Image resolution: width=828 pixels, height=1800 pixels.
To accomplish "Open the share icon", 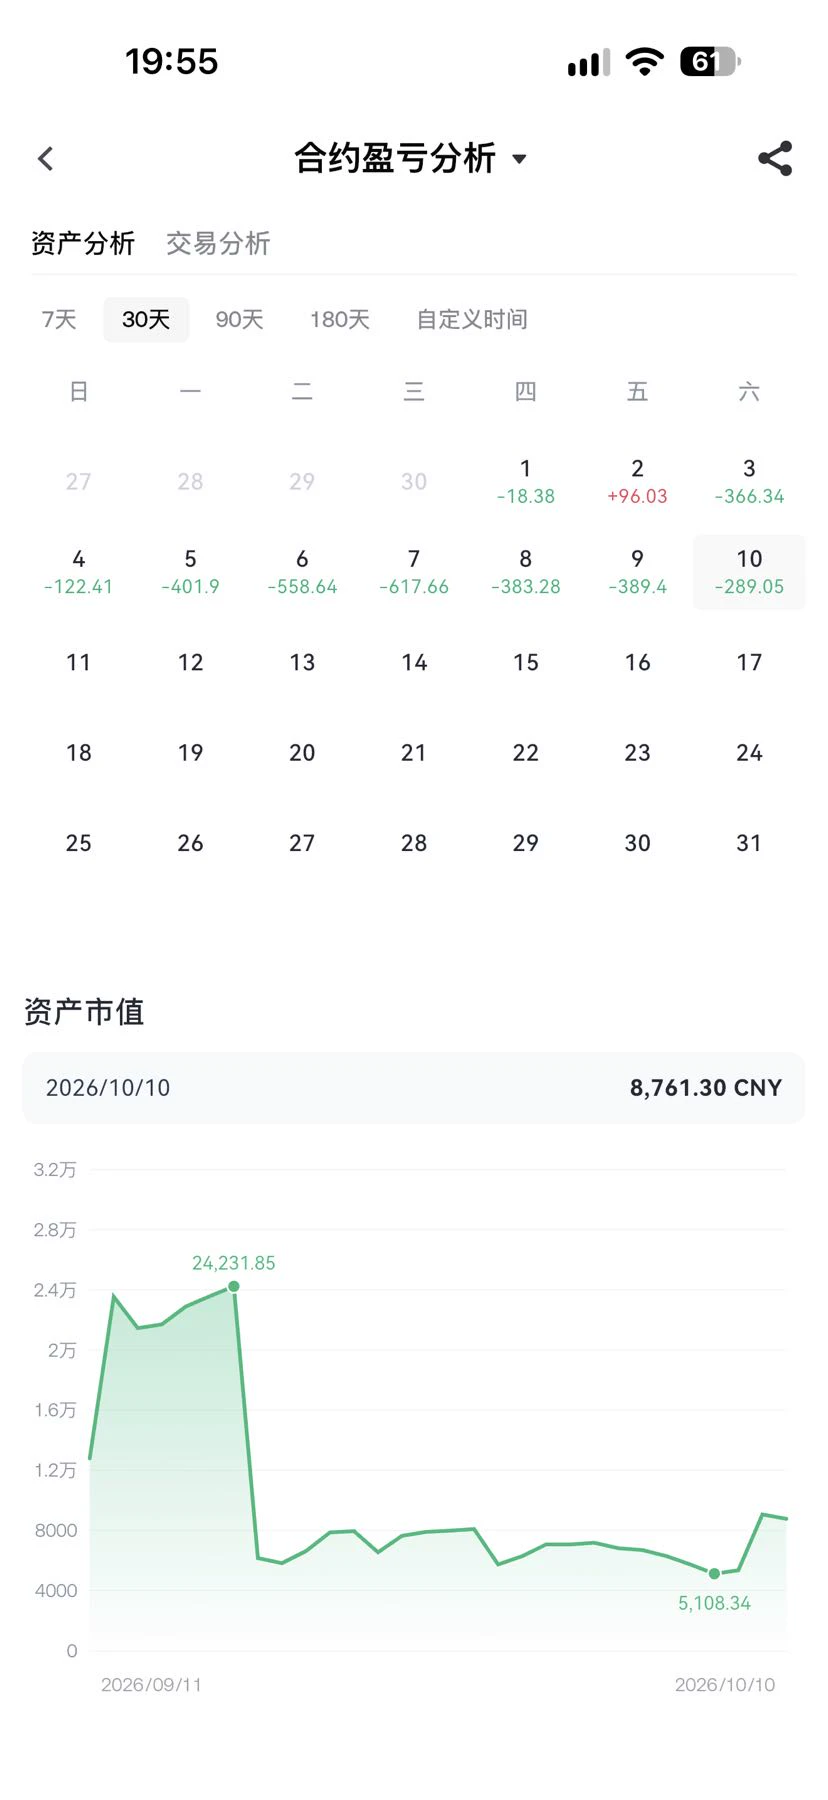I will (x=775, y=158).
